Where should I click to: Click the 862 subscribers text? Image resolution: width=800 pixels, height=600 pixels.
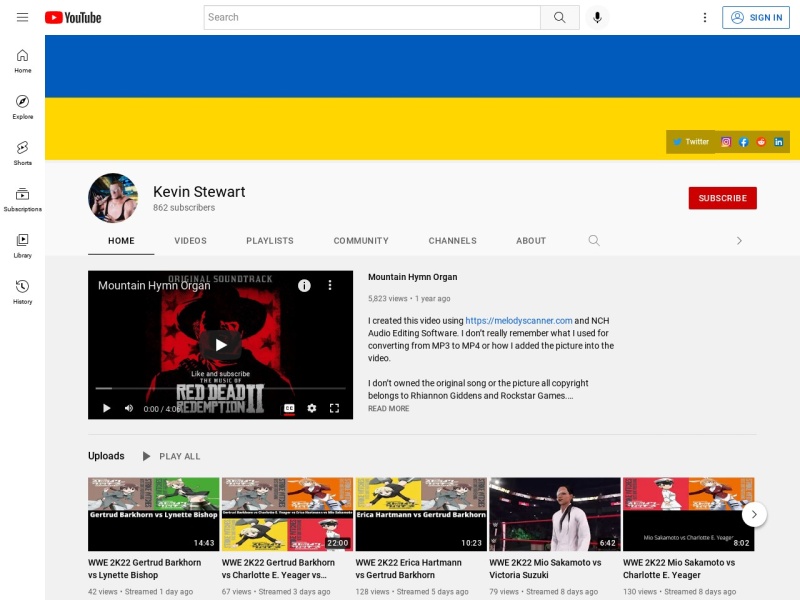pyautogui.click(x=184, y=208)
